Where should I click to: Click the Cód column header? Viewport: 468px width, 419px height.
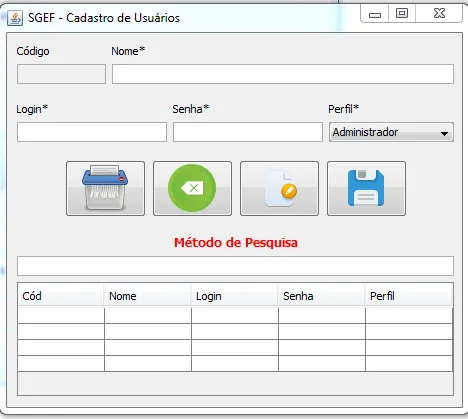pyautogui.click(x=61, y=296)
